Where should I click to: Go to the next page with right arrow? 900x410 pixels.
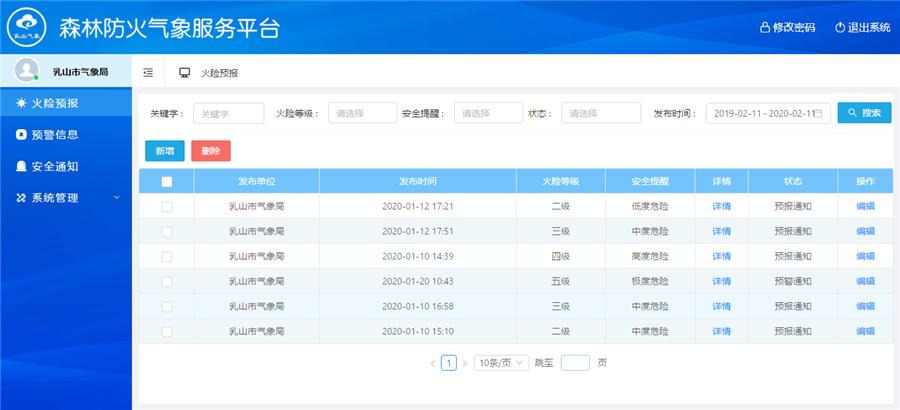(464, 363)
